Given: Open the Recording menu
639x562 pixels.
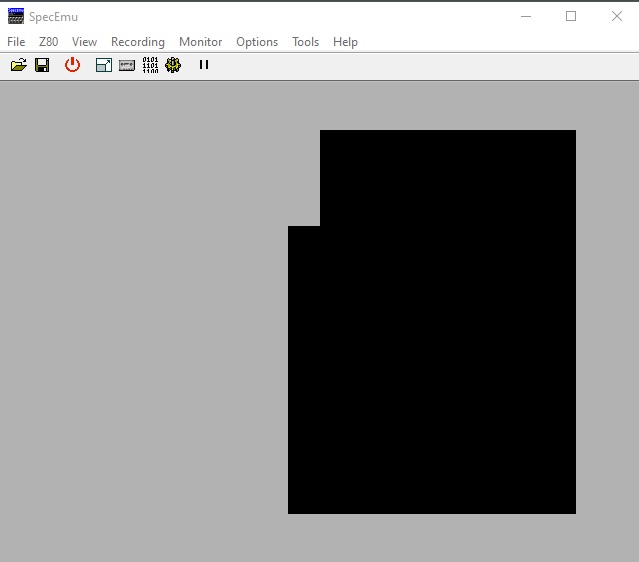Looking at the screenshot, I should tap(138, 42).
